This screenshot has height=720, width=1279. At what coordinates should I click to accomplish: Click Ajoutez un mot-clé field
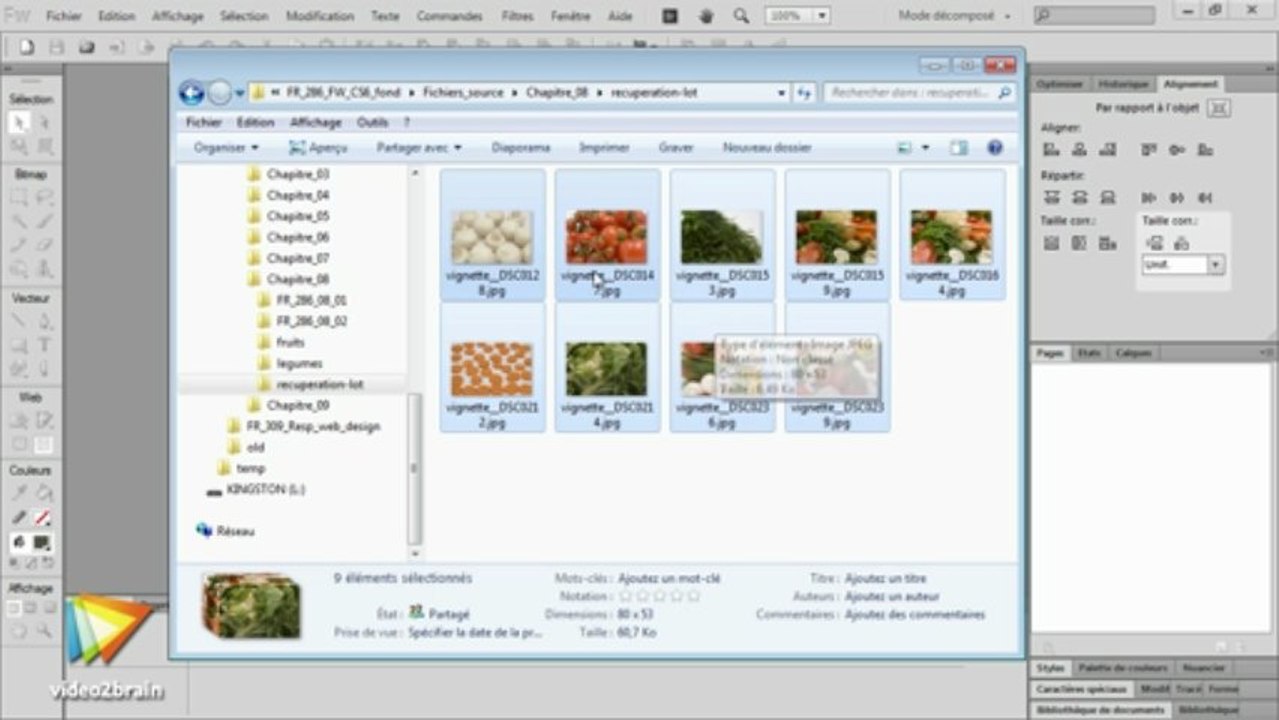[669, 578]
